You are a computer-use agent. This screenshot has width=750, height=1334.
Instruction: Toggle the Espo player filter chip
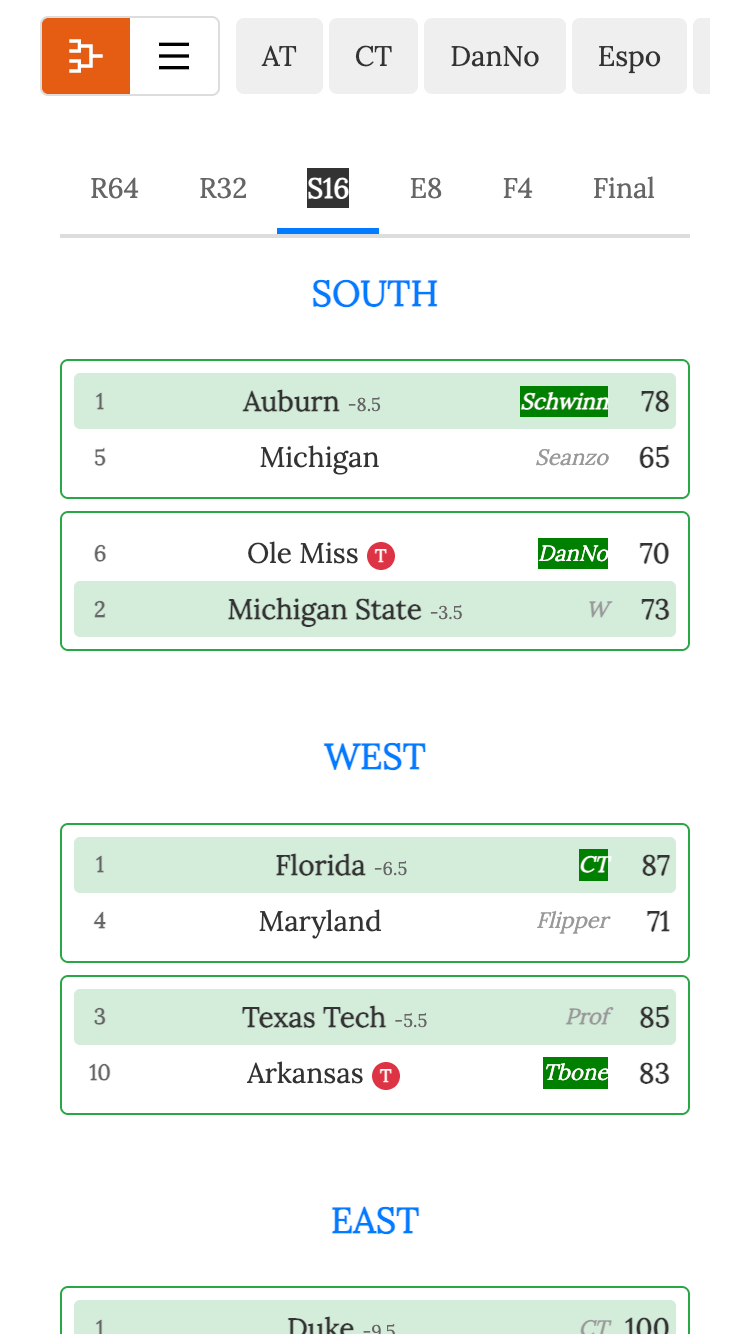click(x=629, y=56)
